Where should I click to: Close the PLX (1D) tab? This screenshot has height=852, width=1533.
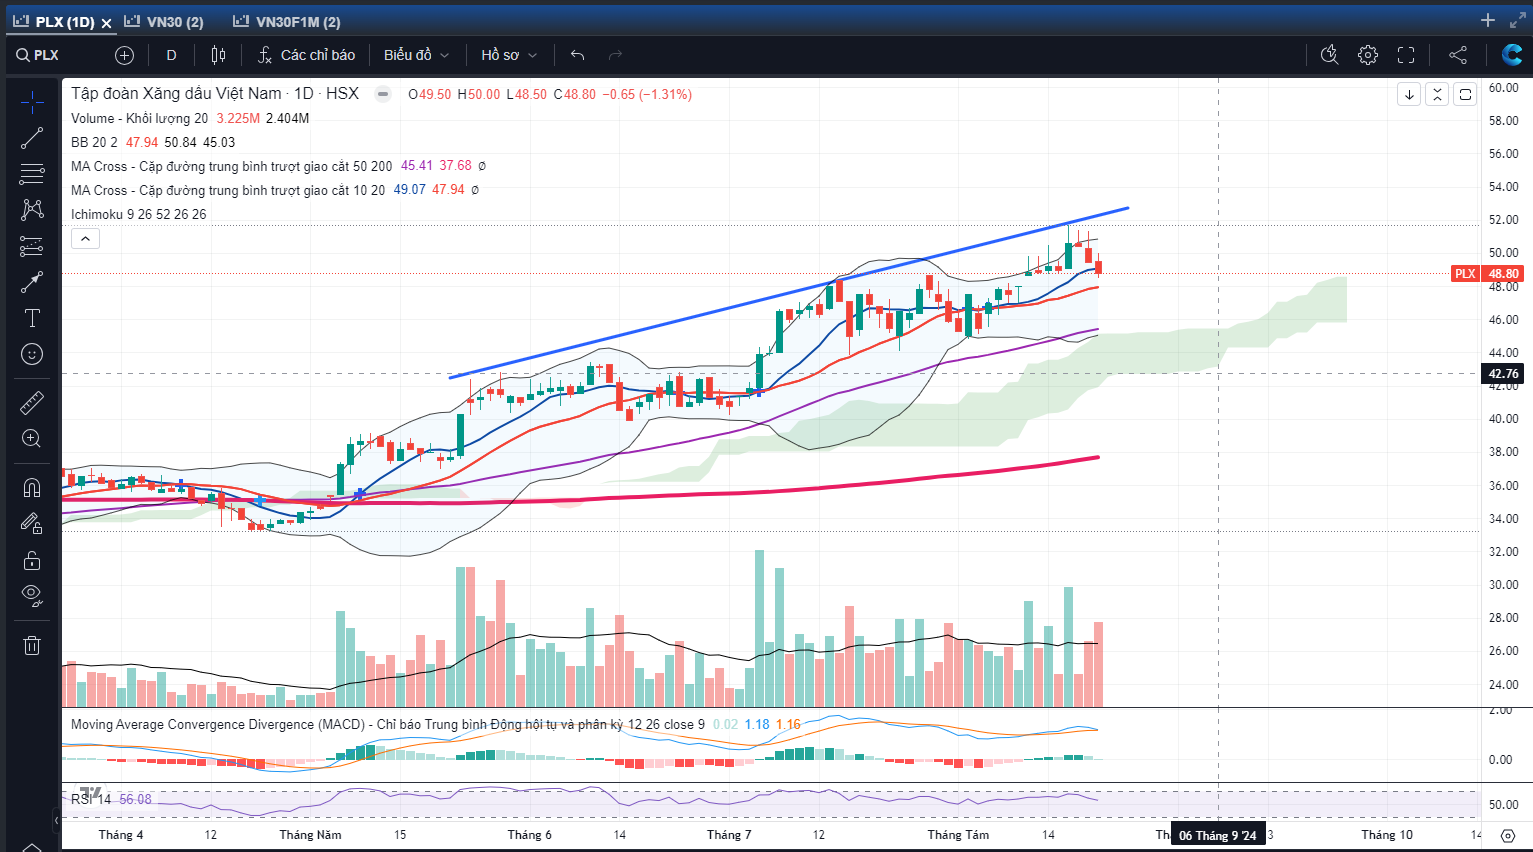point(106,22)
